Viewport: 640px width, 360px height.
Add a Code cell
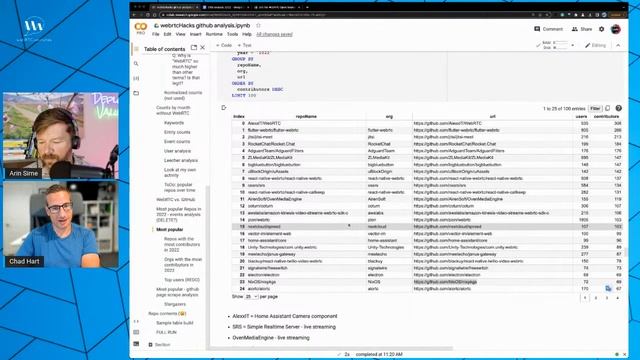(224, 45)
